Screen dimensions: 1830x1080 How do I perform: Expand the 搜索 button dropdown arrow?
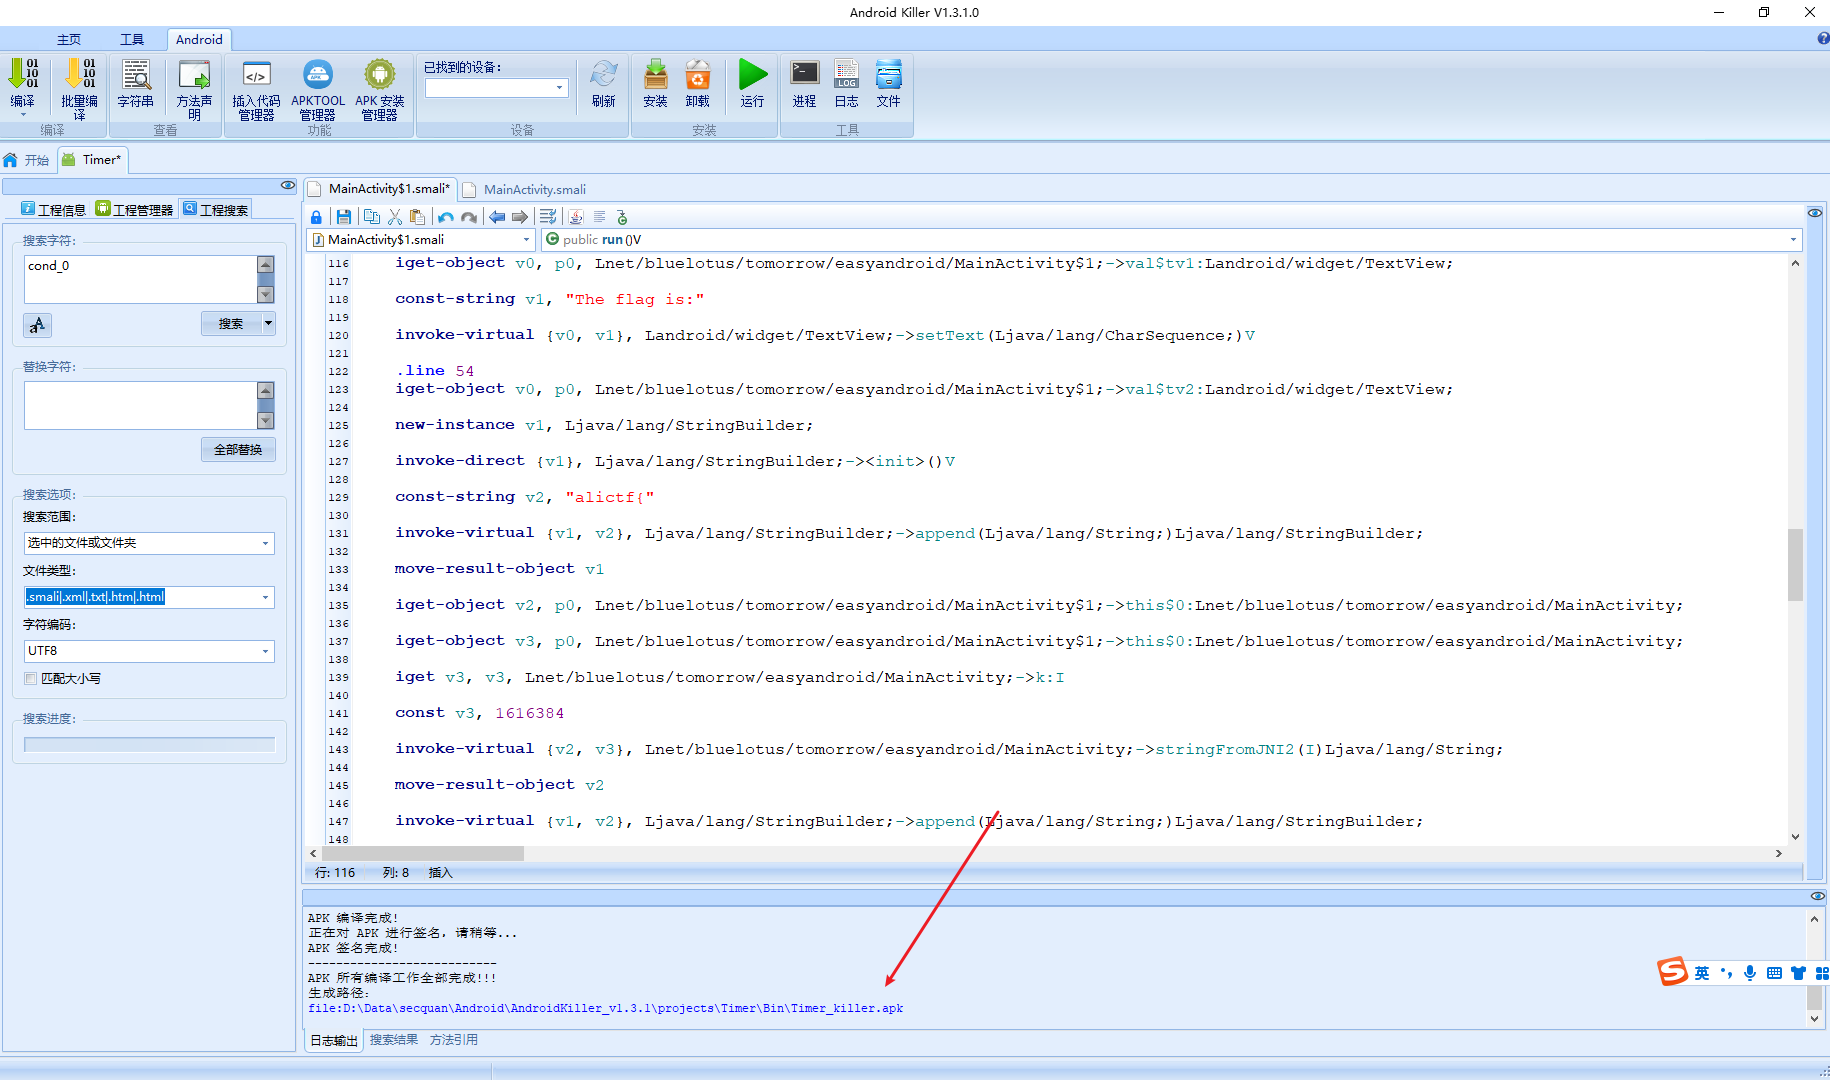[x=268, y=323]
